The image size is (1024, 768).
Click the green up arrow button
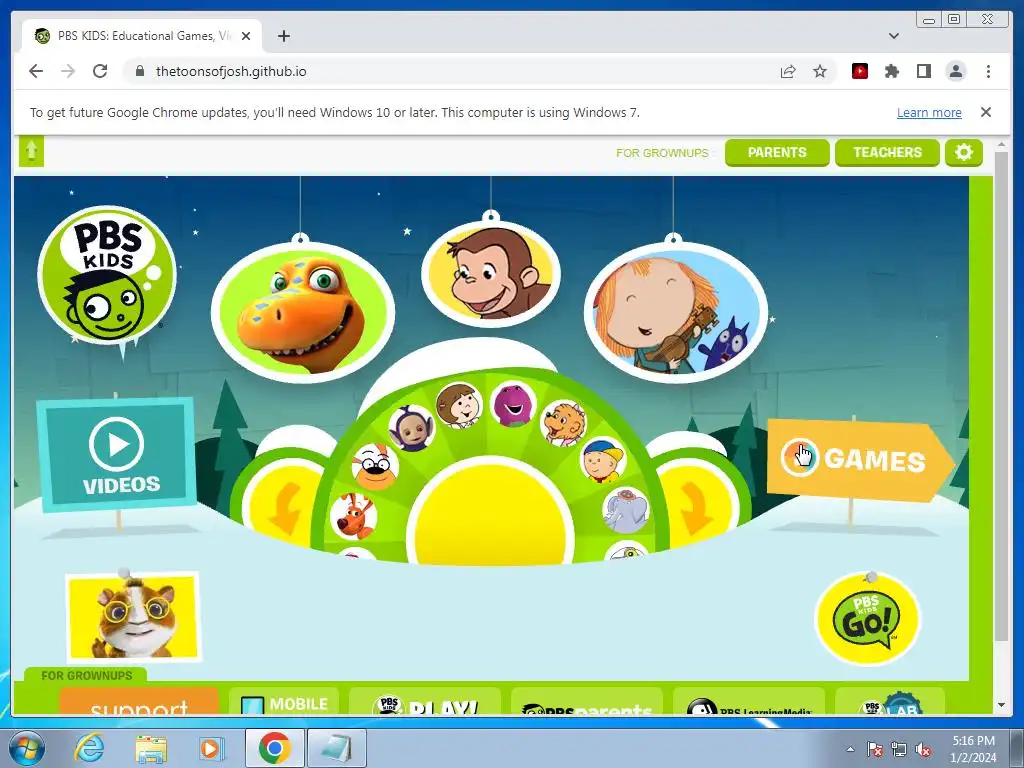31,152
